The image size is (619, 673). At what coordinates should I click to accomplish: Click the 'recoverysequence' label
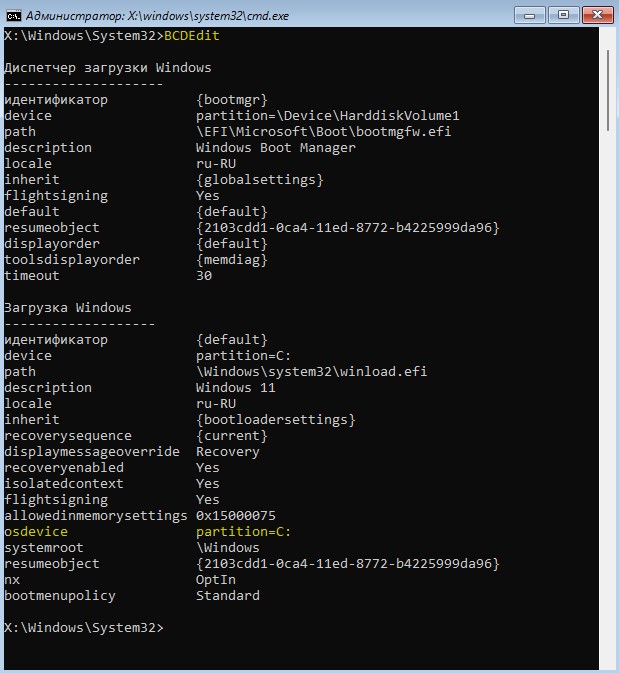click(68, 436)
